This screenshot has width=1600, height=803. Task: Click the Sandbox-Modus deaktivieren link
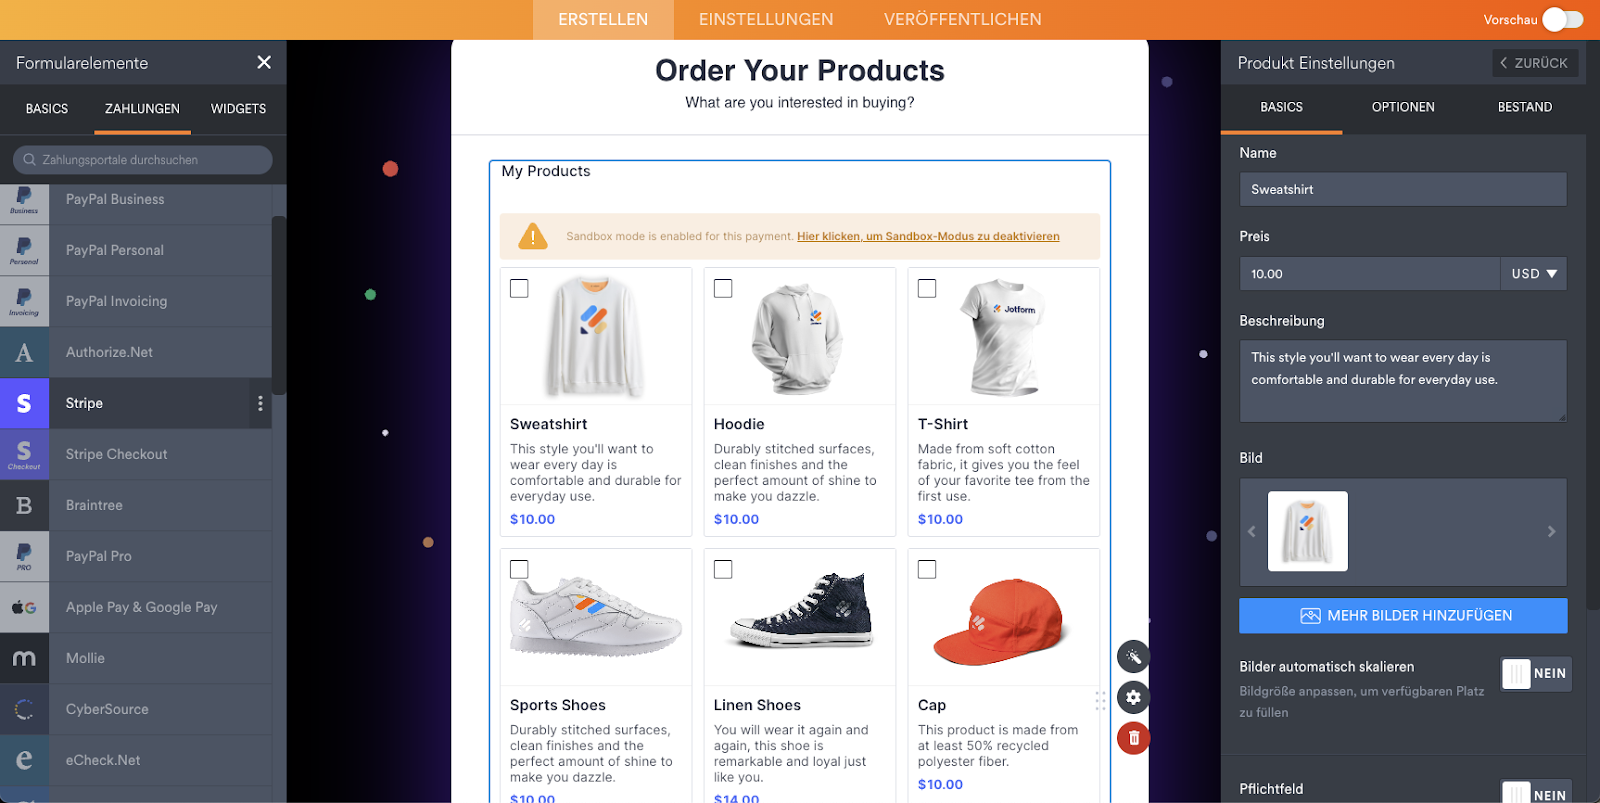[928, 236]
